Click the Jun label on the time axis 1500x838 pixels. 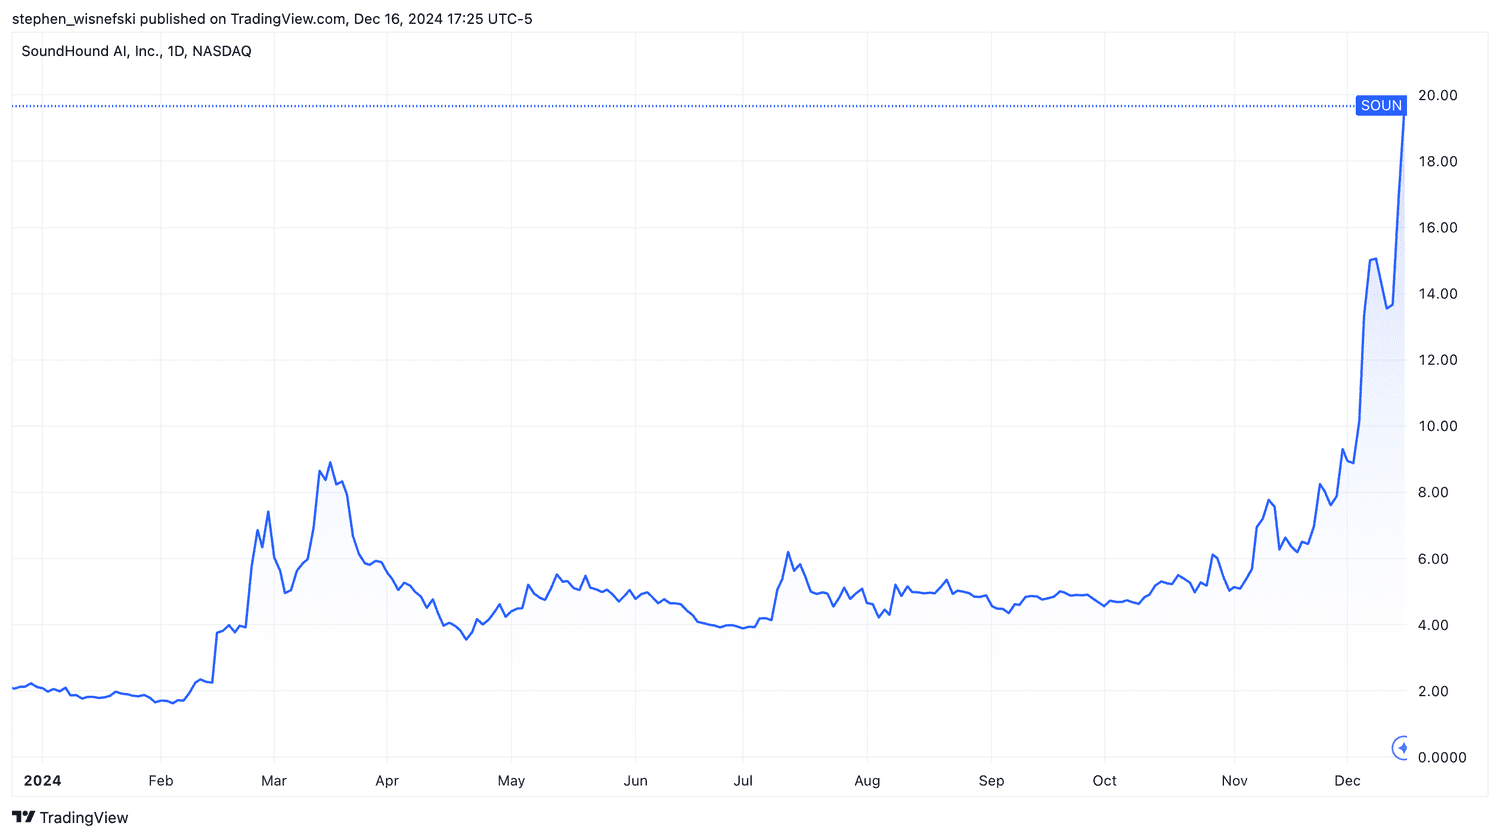(636, 780)
